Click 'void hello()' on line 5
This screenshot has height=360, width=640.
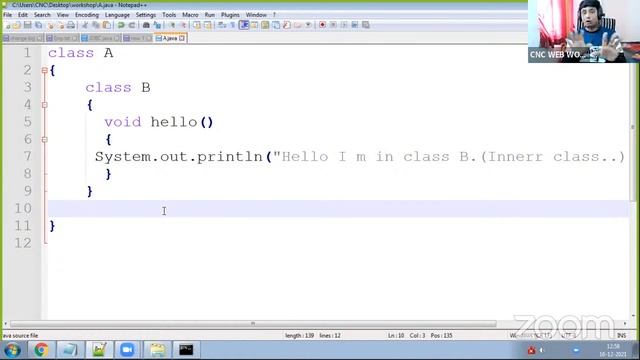(x=158, y=122)
